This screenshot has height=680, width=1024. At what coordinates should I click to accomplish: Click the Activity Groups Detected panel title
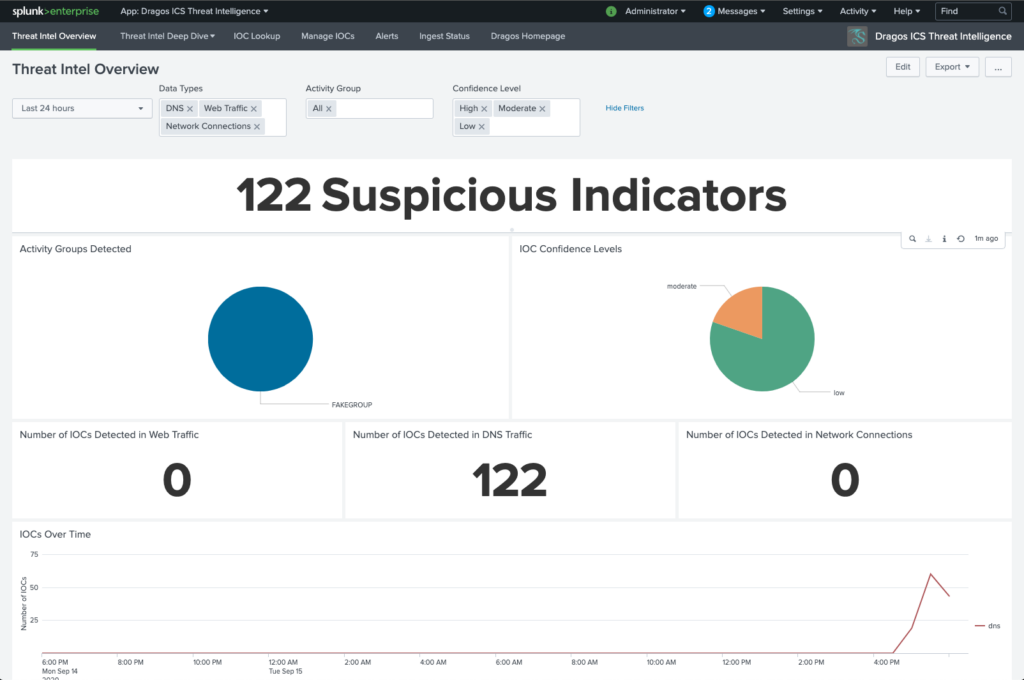tap(76, 249)
